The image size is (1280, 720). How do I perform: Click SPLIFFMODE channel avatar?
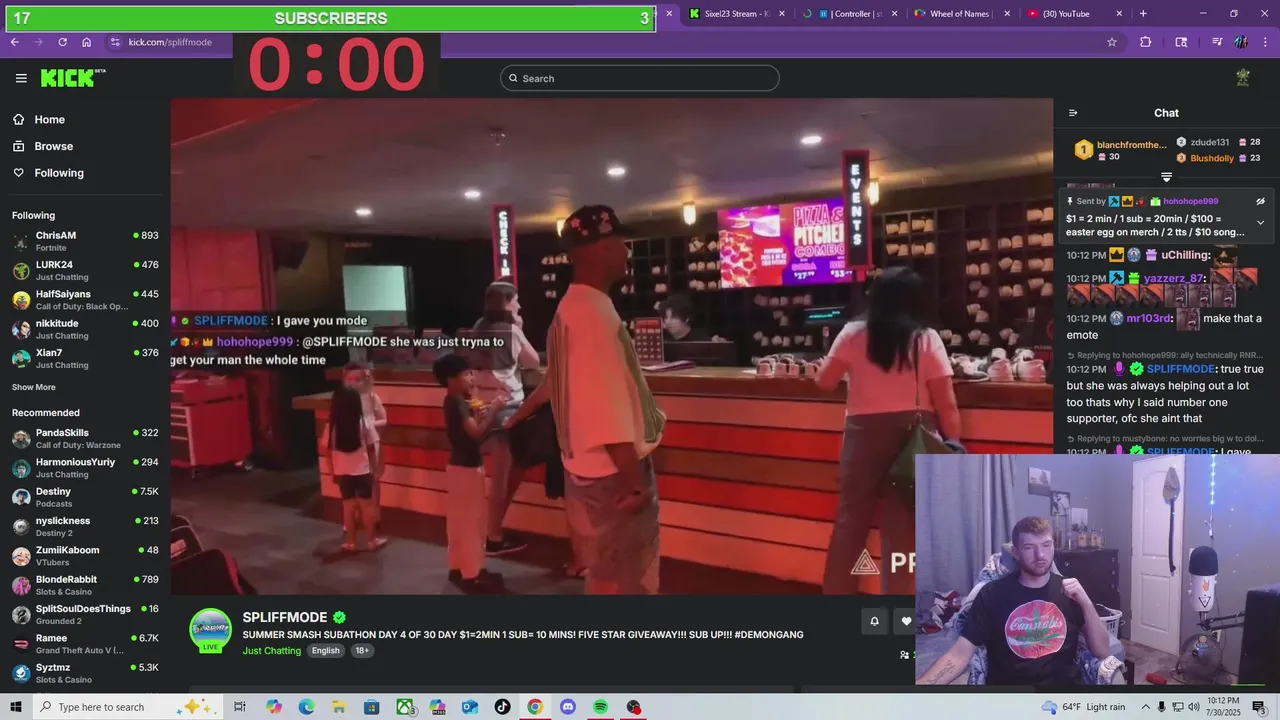click(211, 629)
